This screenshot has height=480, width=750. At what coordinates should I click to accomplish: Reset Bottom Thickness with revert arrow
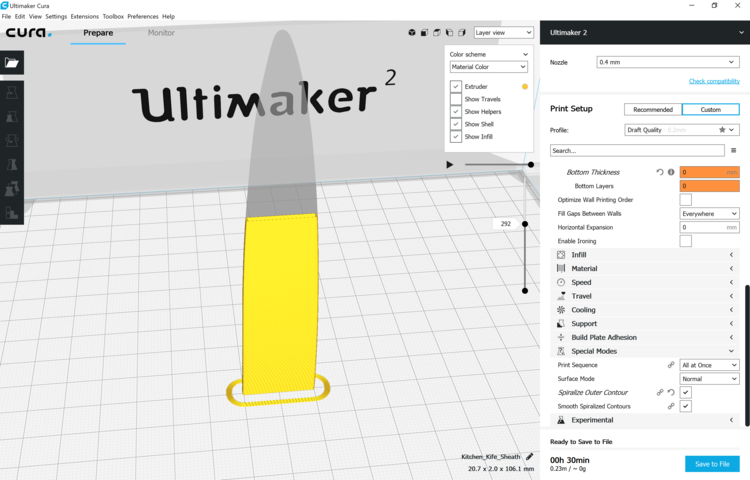tap(660, 172)
